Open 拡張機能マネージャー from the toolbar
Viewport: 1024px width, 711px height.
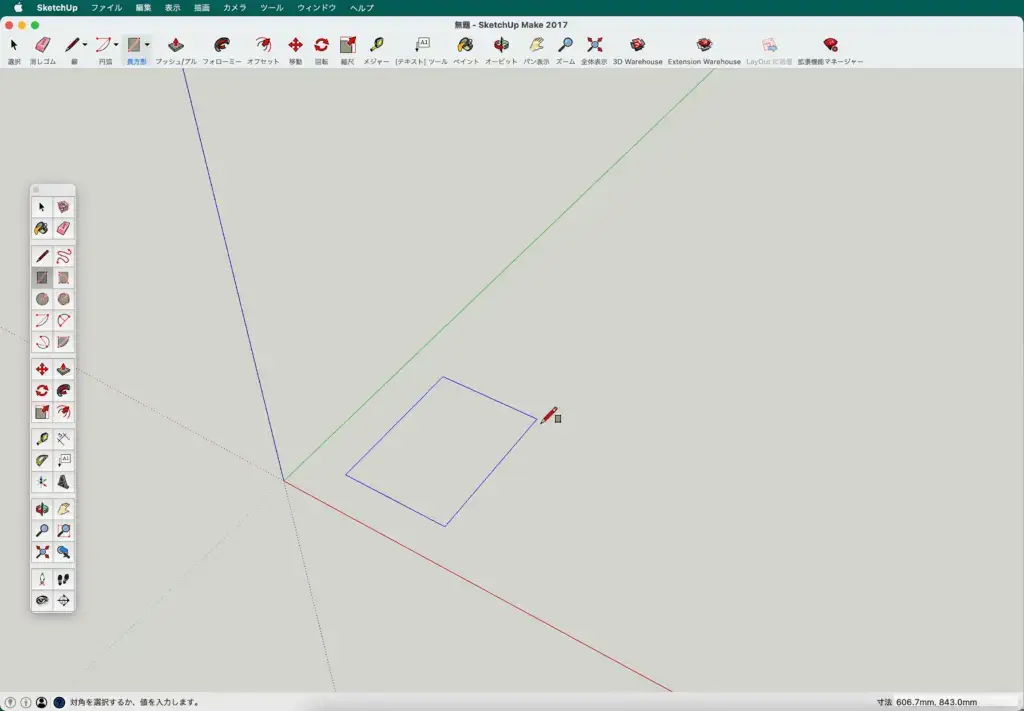[830, 51]
